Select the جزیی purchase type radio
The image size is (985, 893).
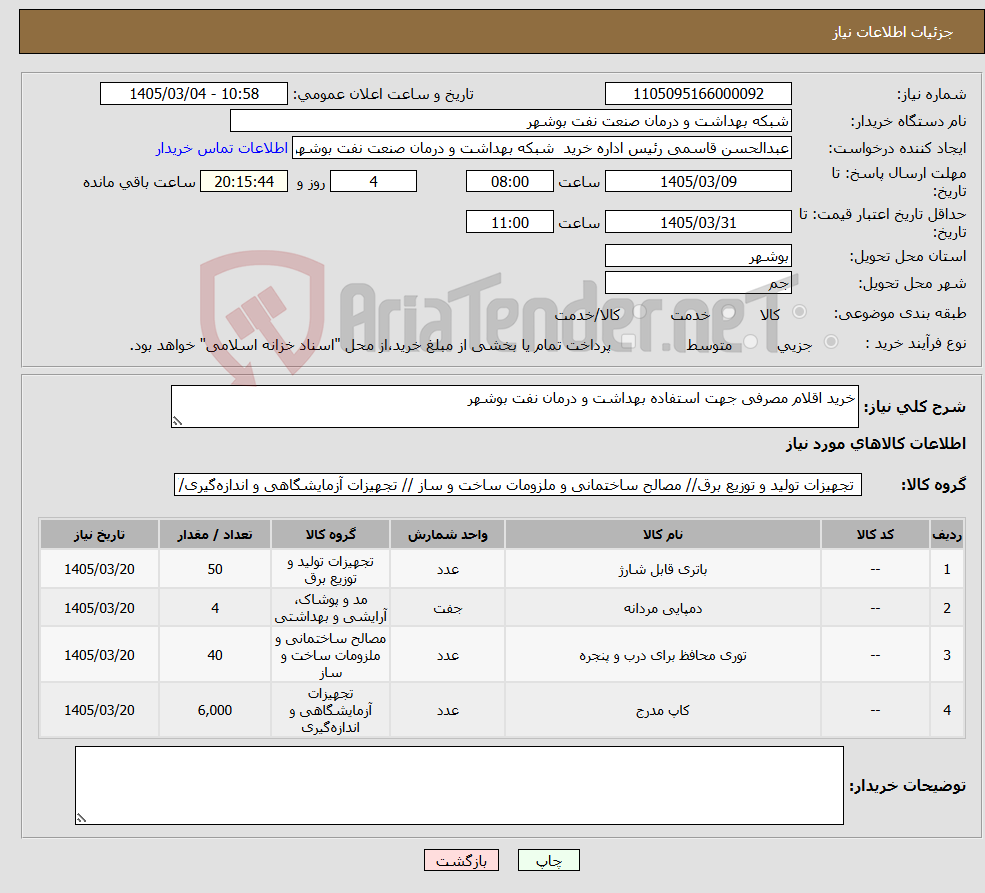click(x=830, y=342)
